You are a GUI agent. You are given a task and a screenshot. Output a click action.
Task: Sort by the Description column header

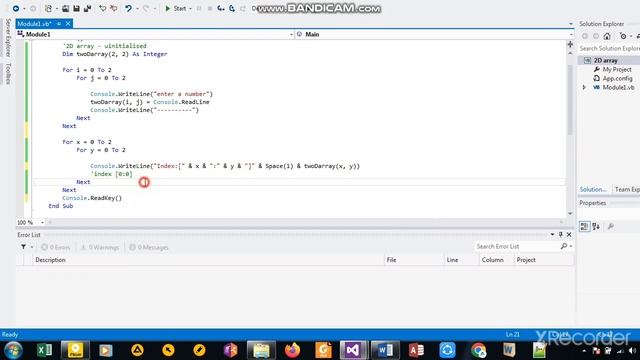pyautogui.click(x=208, y=260)
